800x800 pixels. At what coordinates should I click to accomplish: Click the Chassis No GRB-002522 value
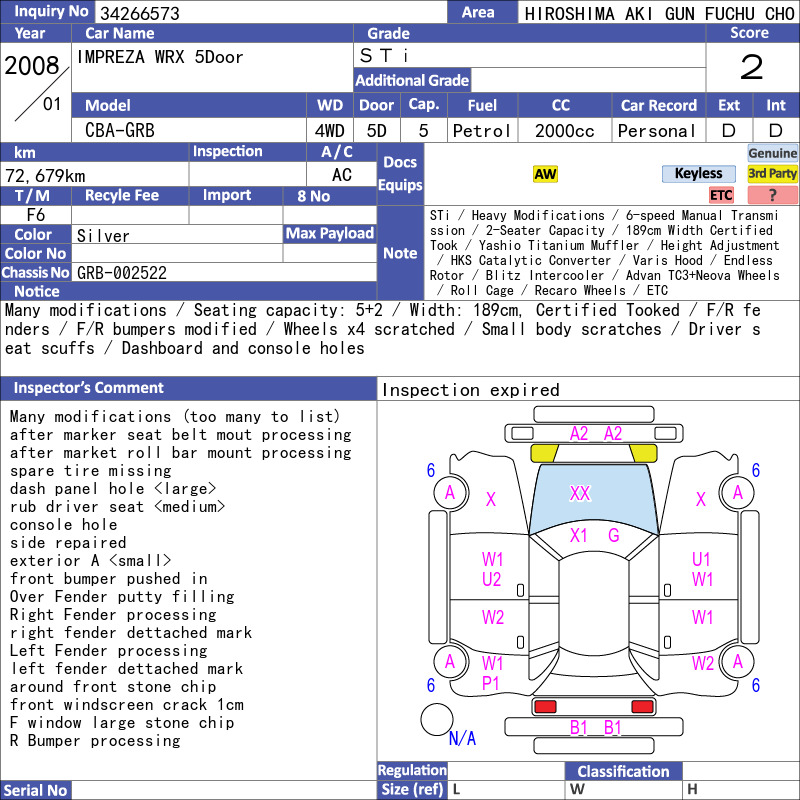coord(121,273)
